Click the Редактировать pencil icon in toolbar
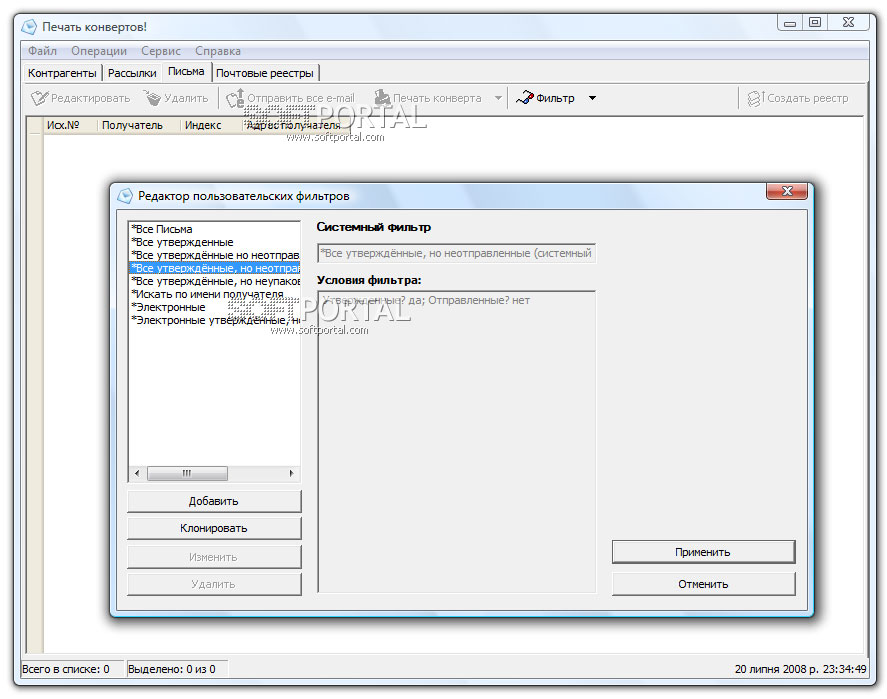 point(40,98)
